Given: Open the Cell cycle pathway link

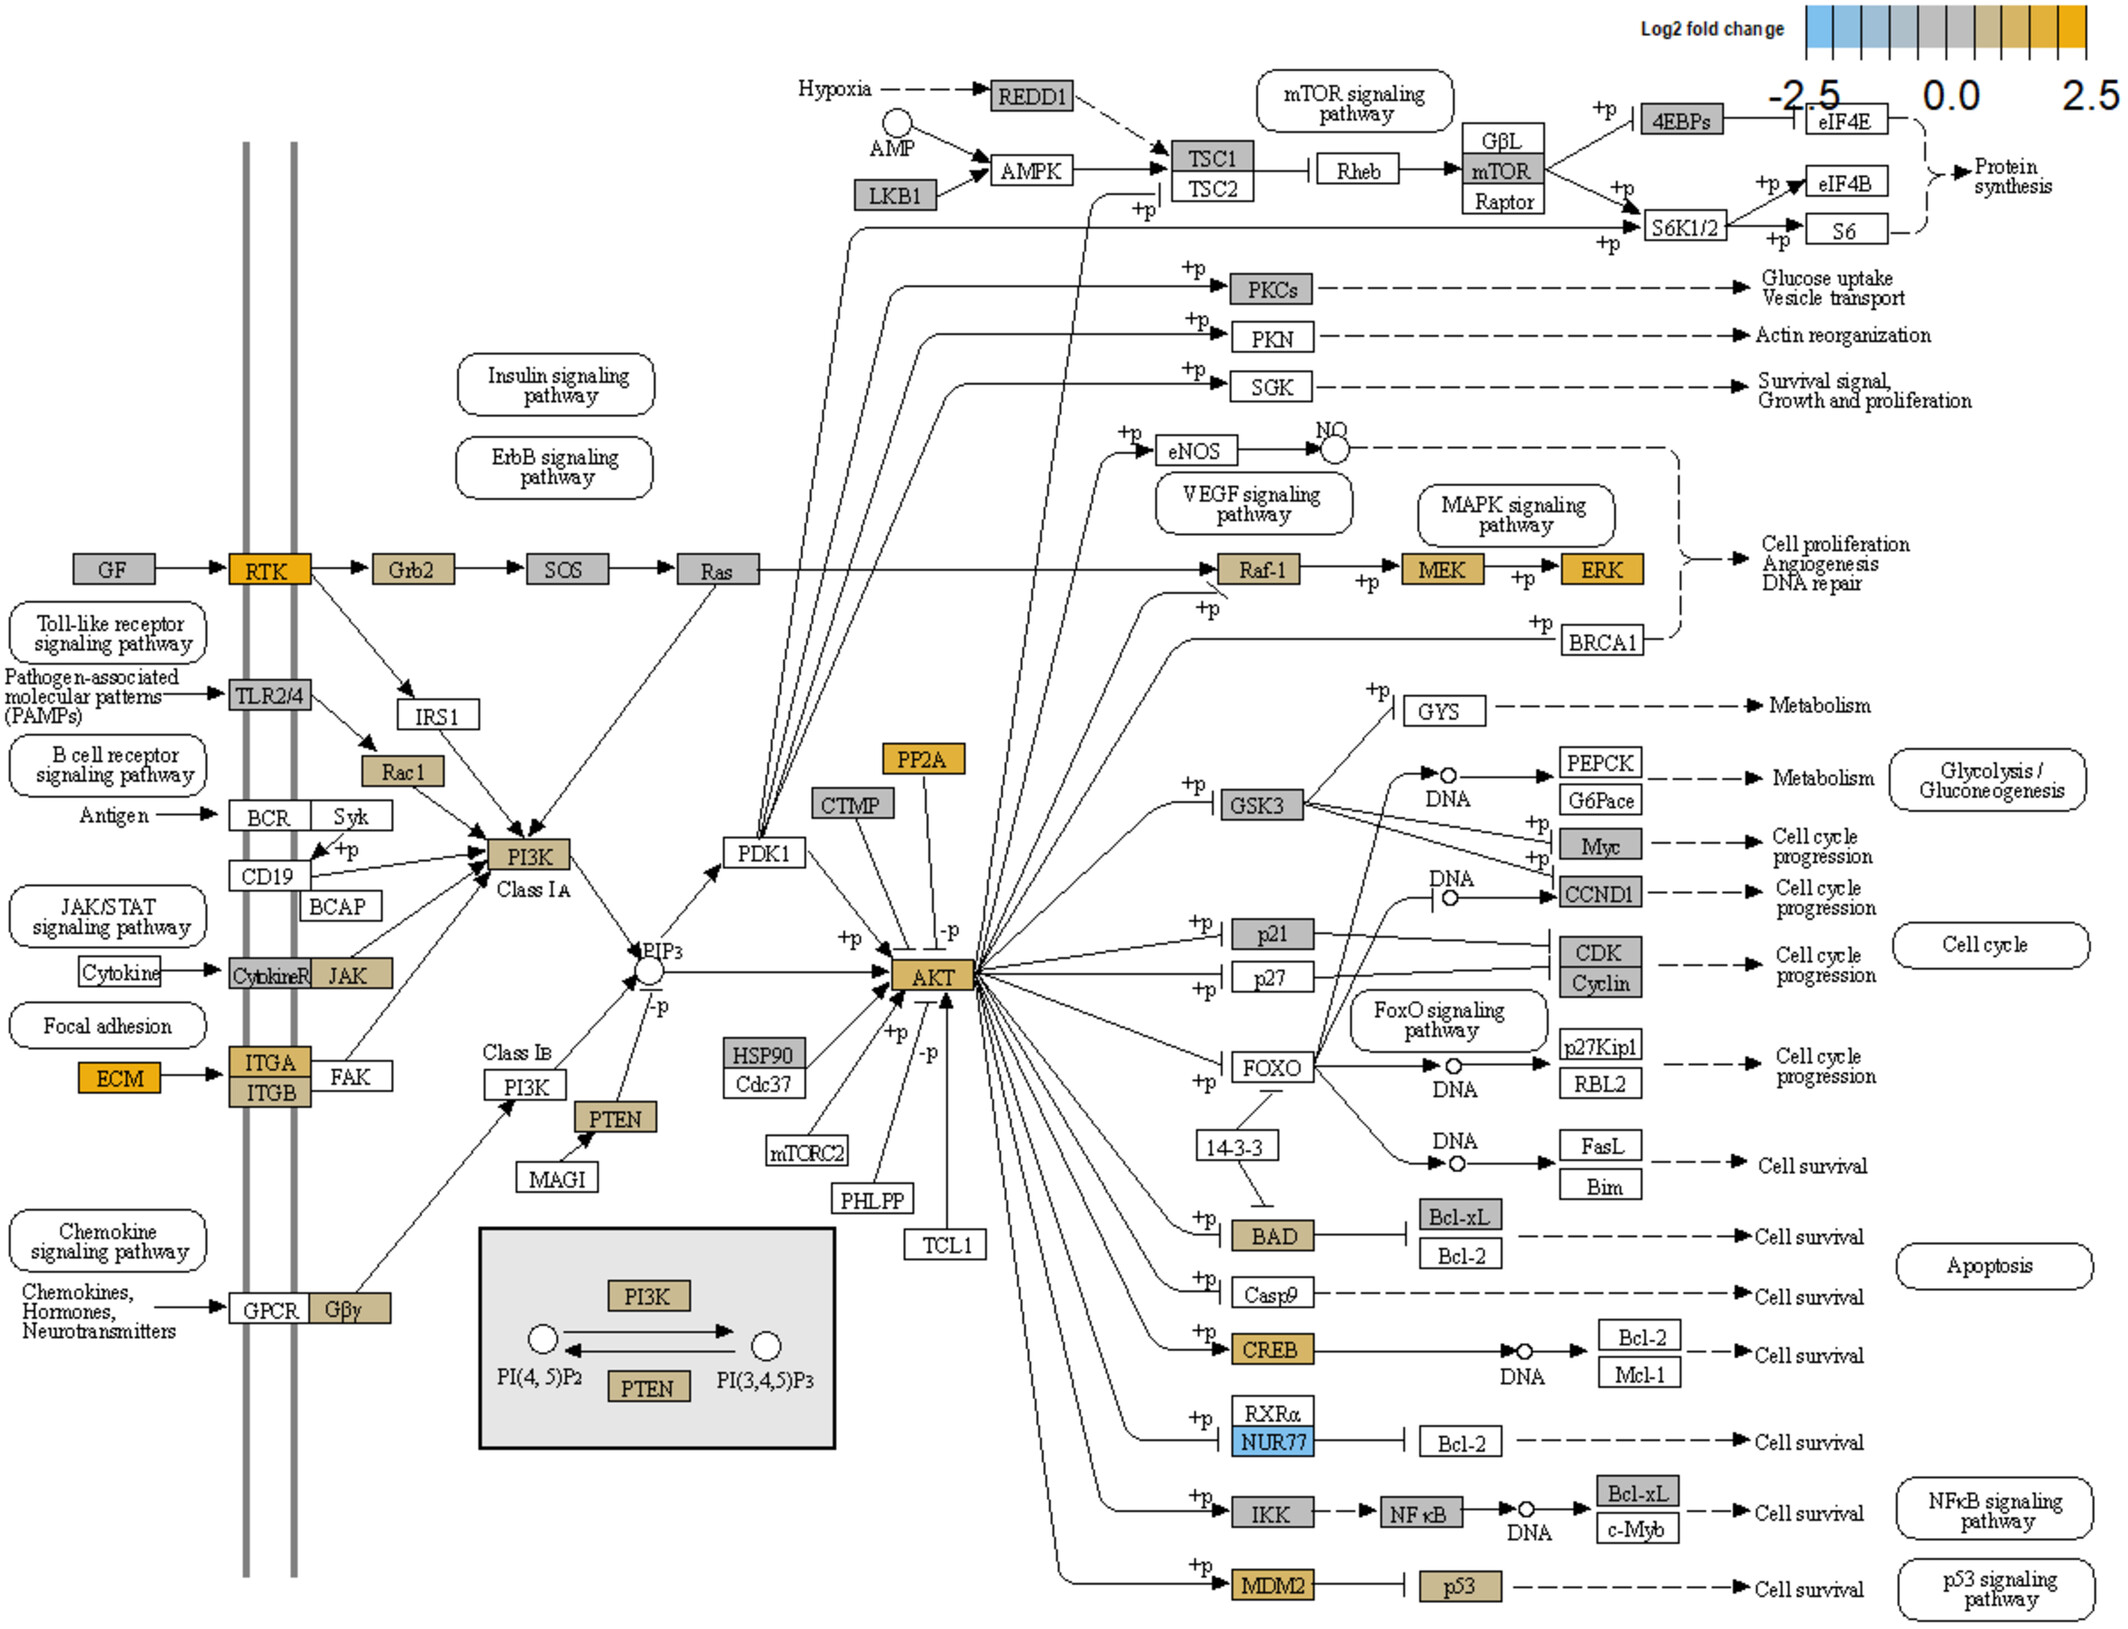Looking at the screenshot, I should click(x=1992, y=945).
